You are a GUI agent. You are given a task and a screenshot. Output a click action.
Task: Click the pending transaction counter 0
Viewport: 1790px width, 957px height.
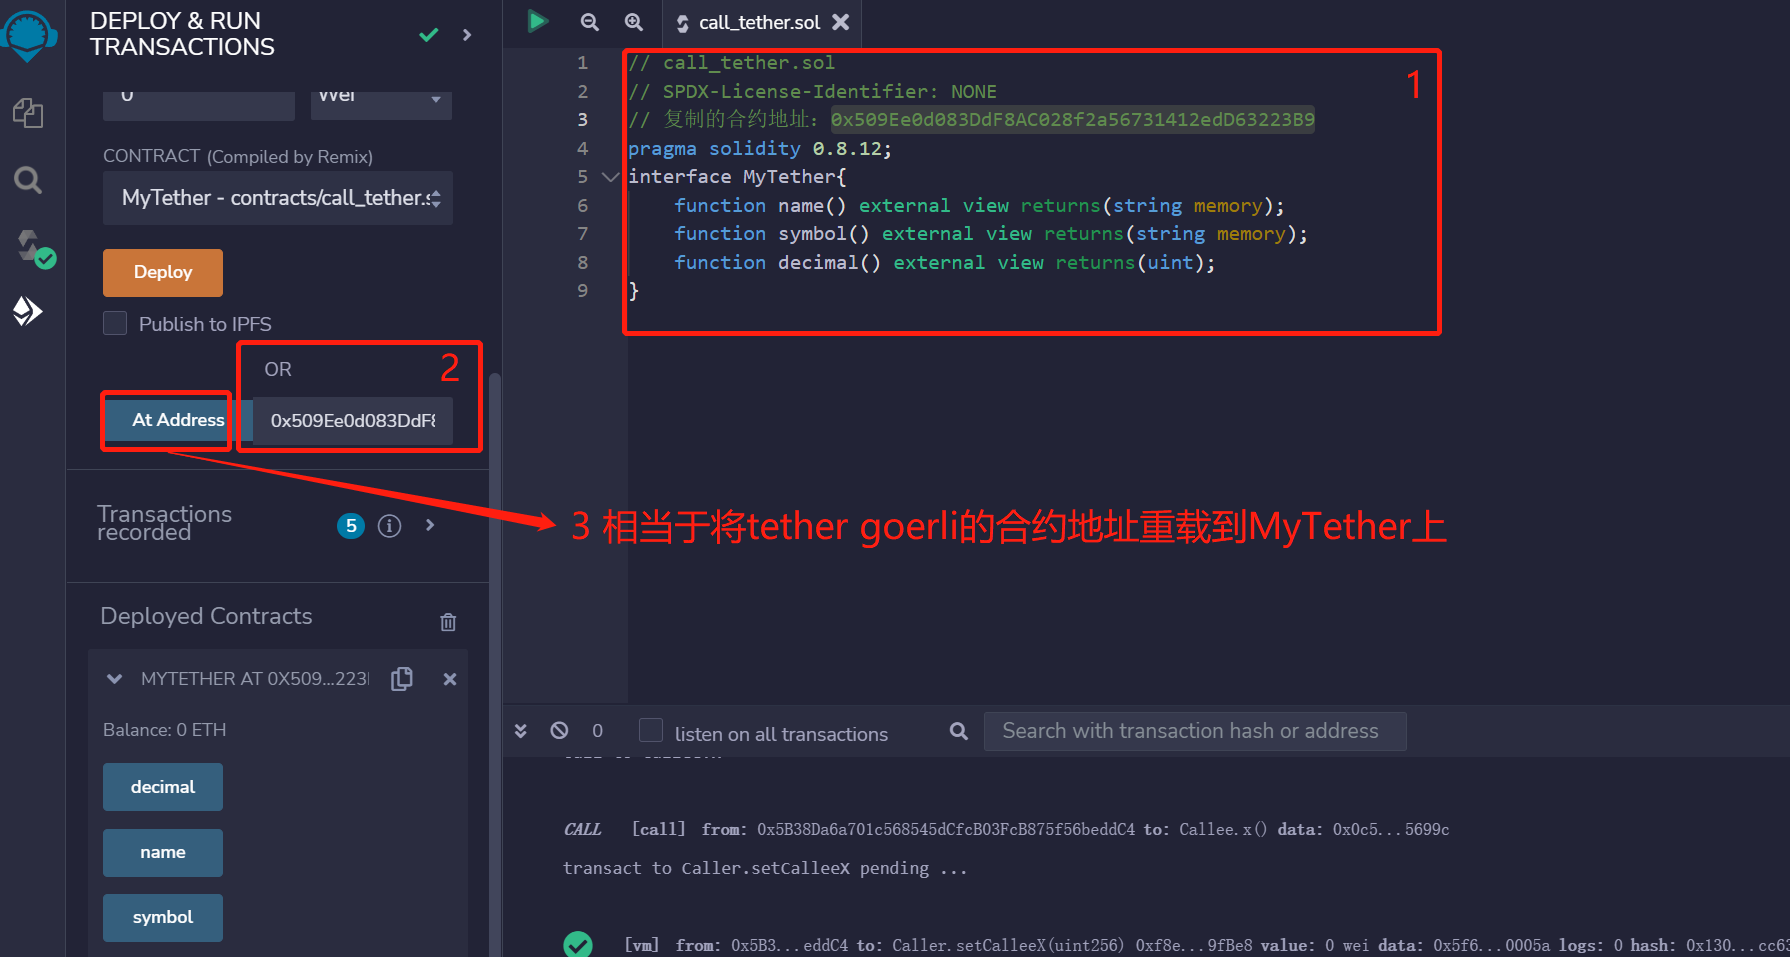pos(598,731)
